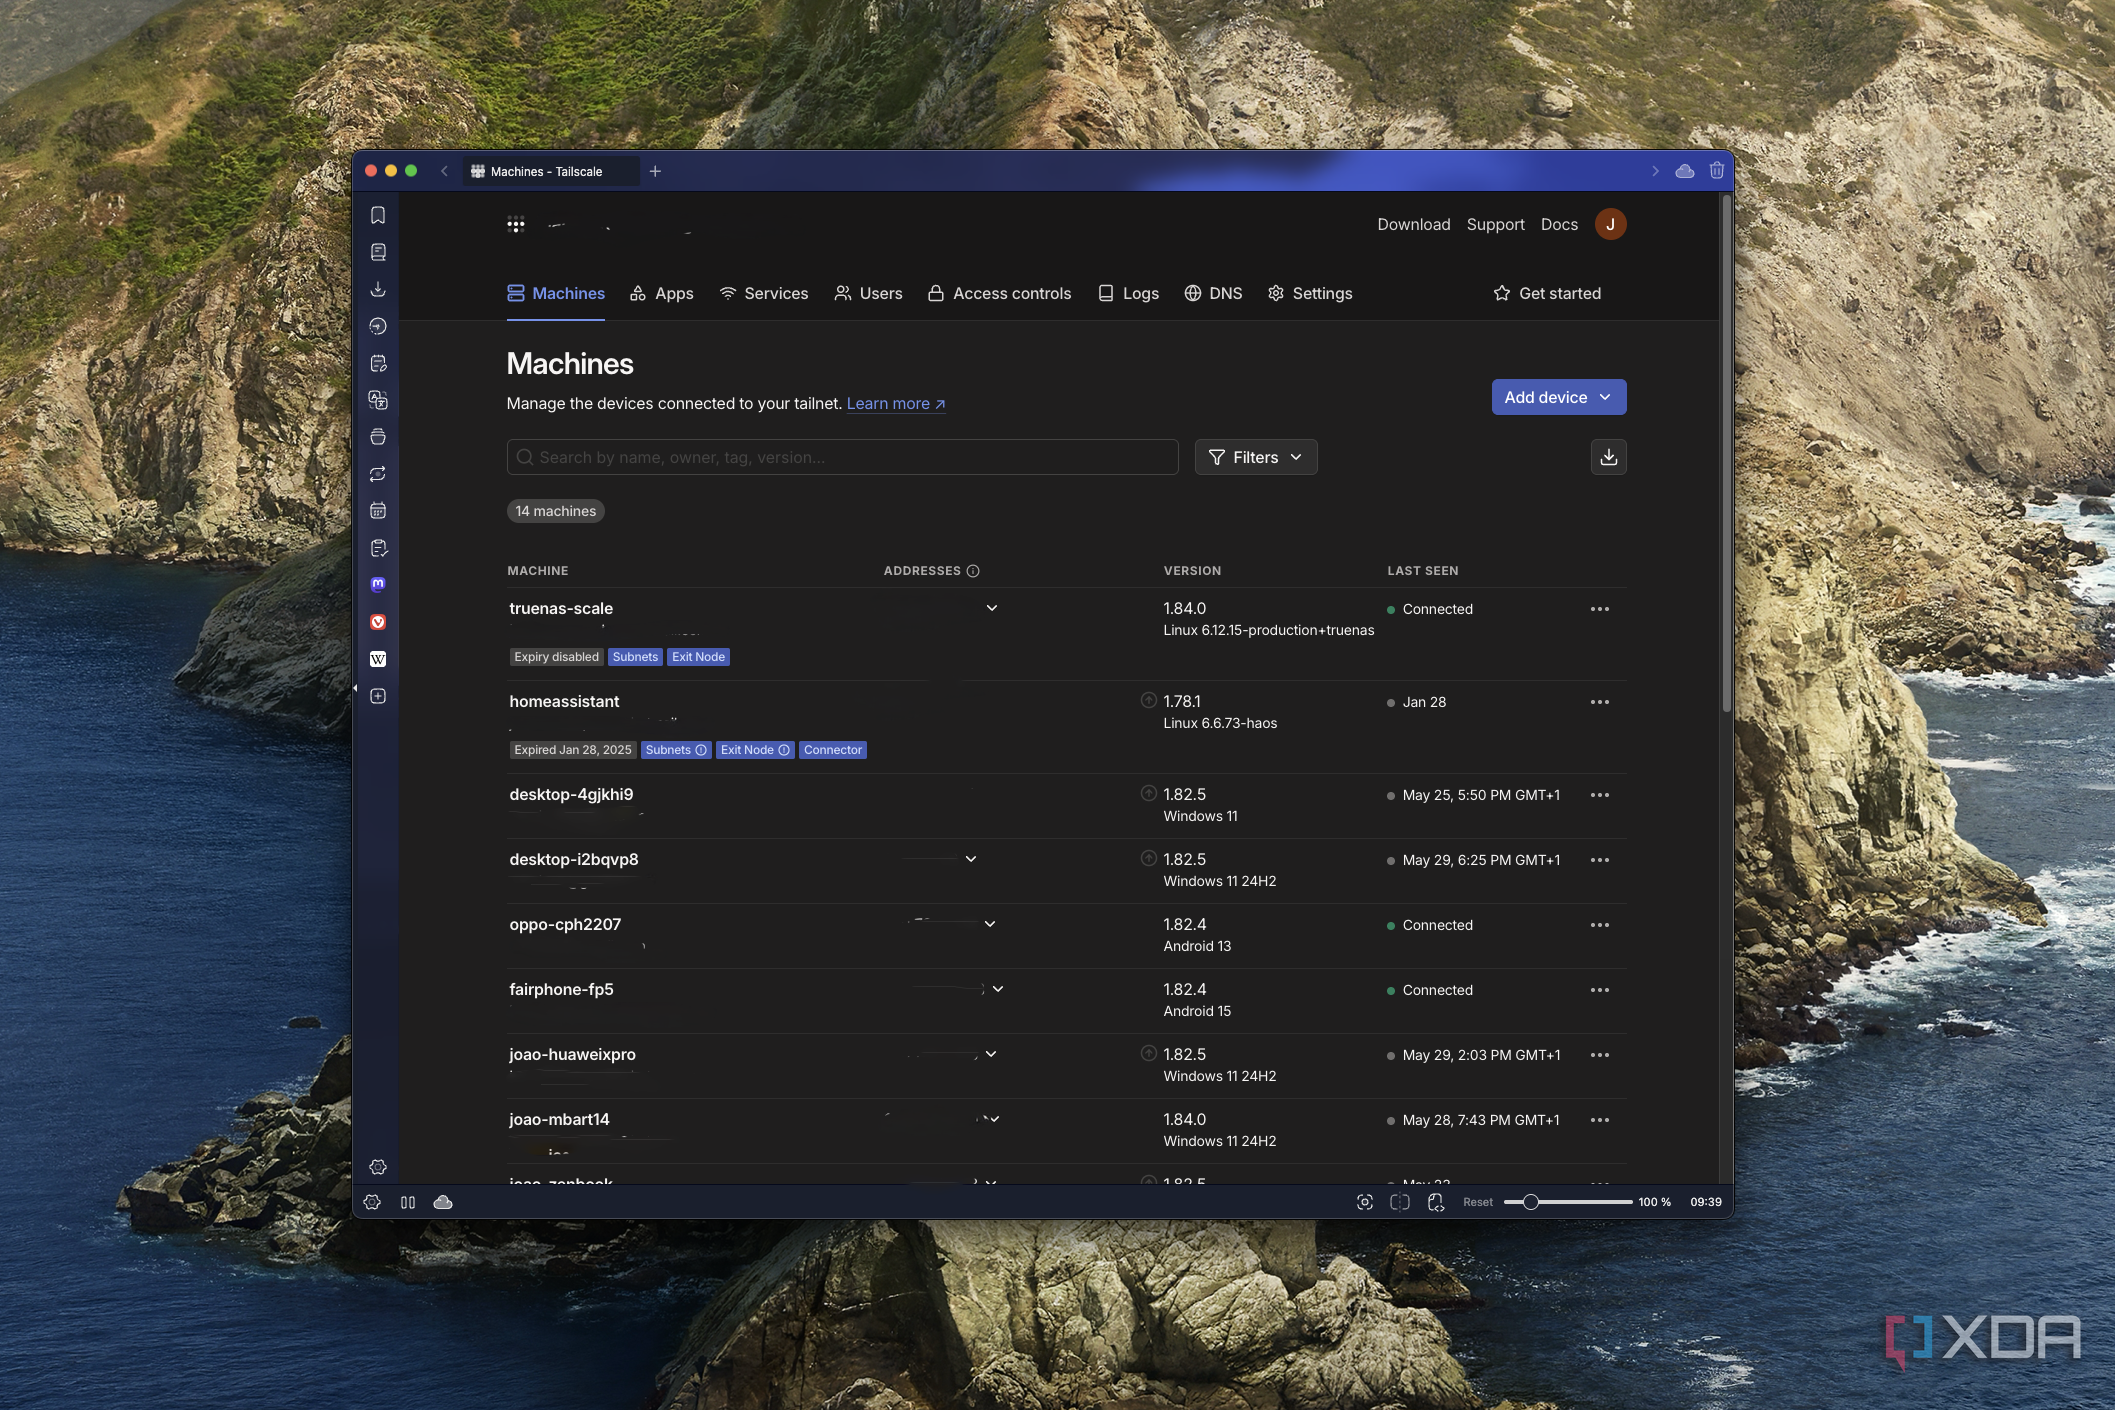Open the Mastodon web panel

click(378, 585)
